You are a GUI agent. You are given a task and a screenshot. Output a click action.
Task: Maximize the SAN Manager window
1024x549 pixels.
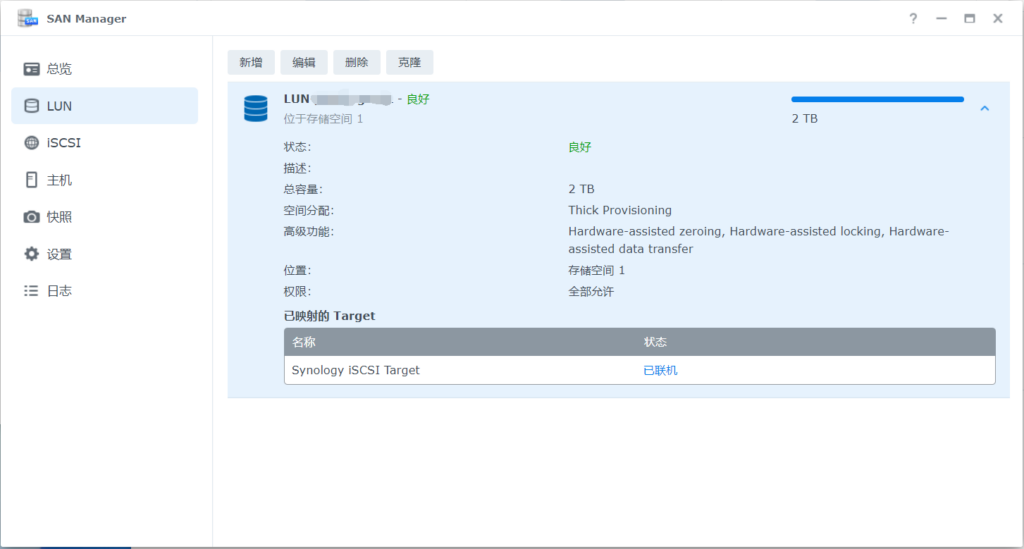pyautogui.click(x=970, y=18)
